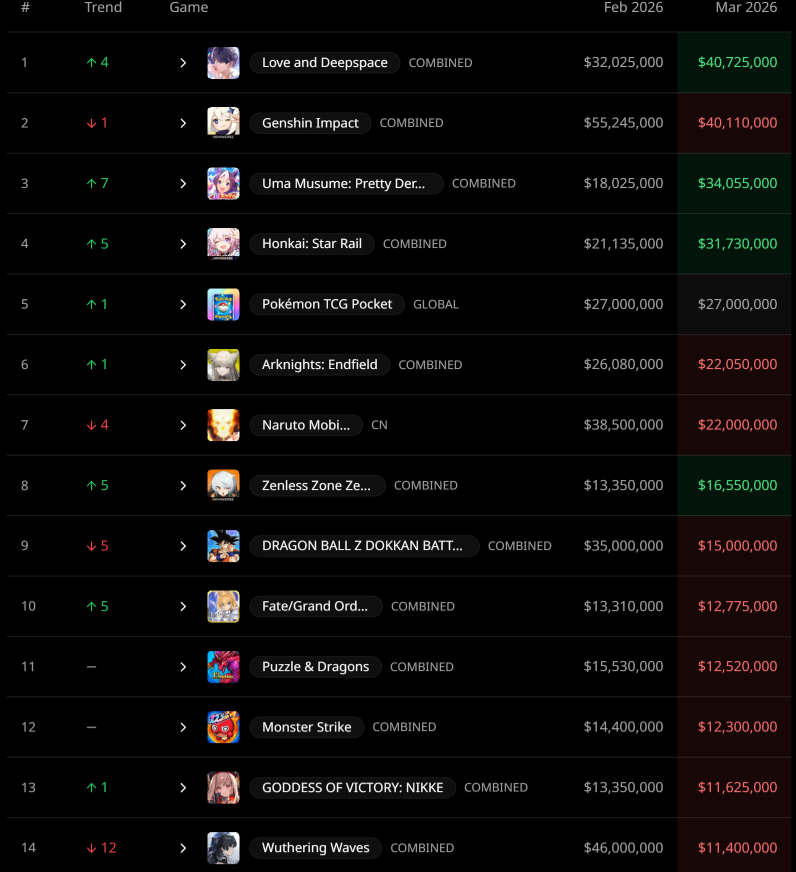This screenshot has height=872, width=796.
Task: Click the Monster Strike name pill
Action: coord(306,727)
